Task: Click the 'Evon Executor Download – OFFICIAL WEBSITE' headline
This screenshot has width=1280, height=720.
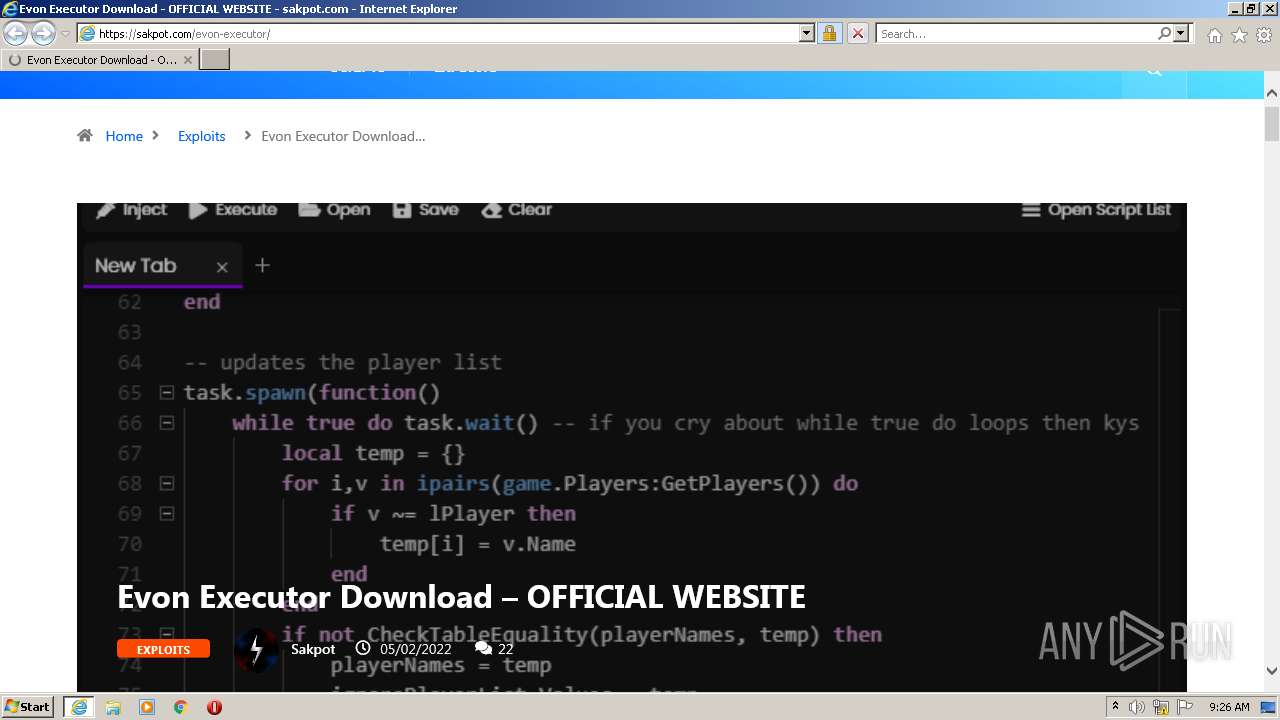Action: pos(461,597)
